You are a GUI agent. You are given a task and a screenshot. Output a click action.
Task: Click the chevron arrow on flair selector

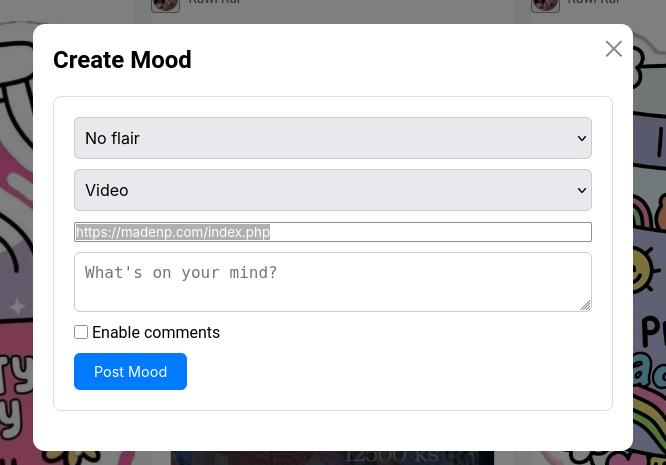click(x=581, y=138)
